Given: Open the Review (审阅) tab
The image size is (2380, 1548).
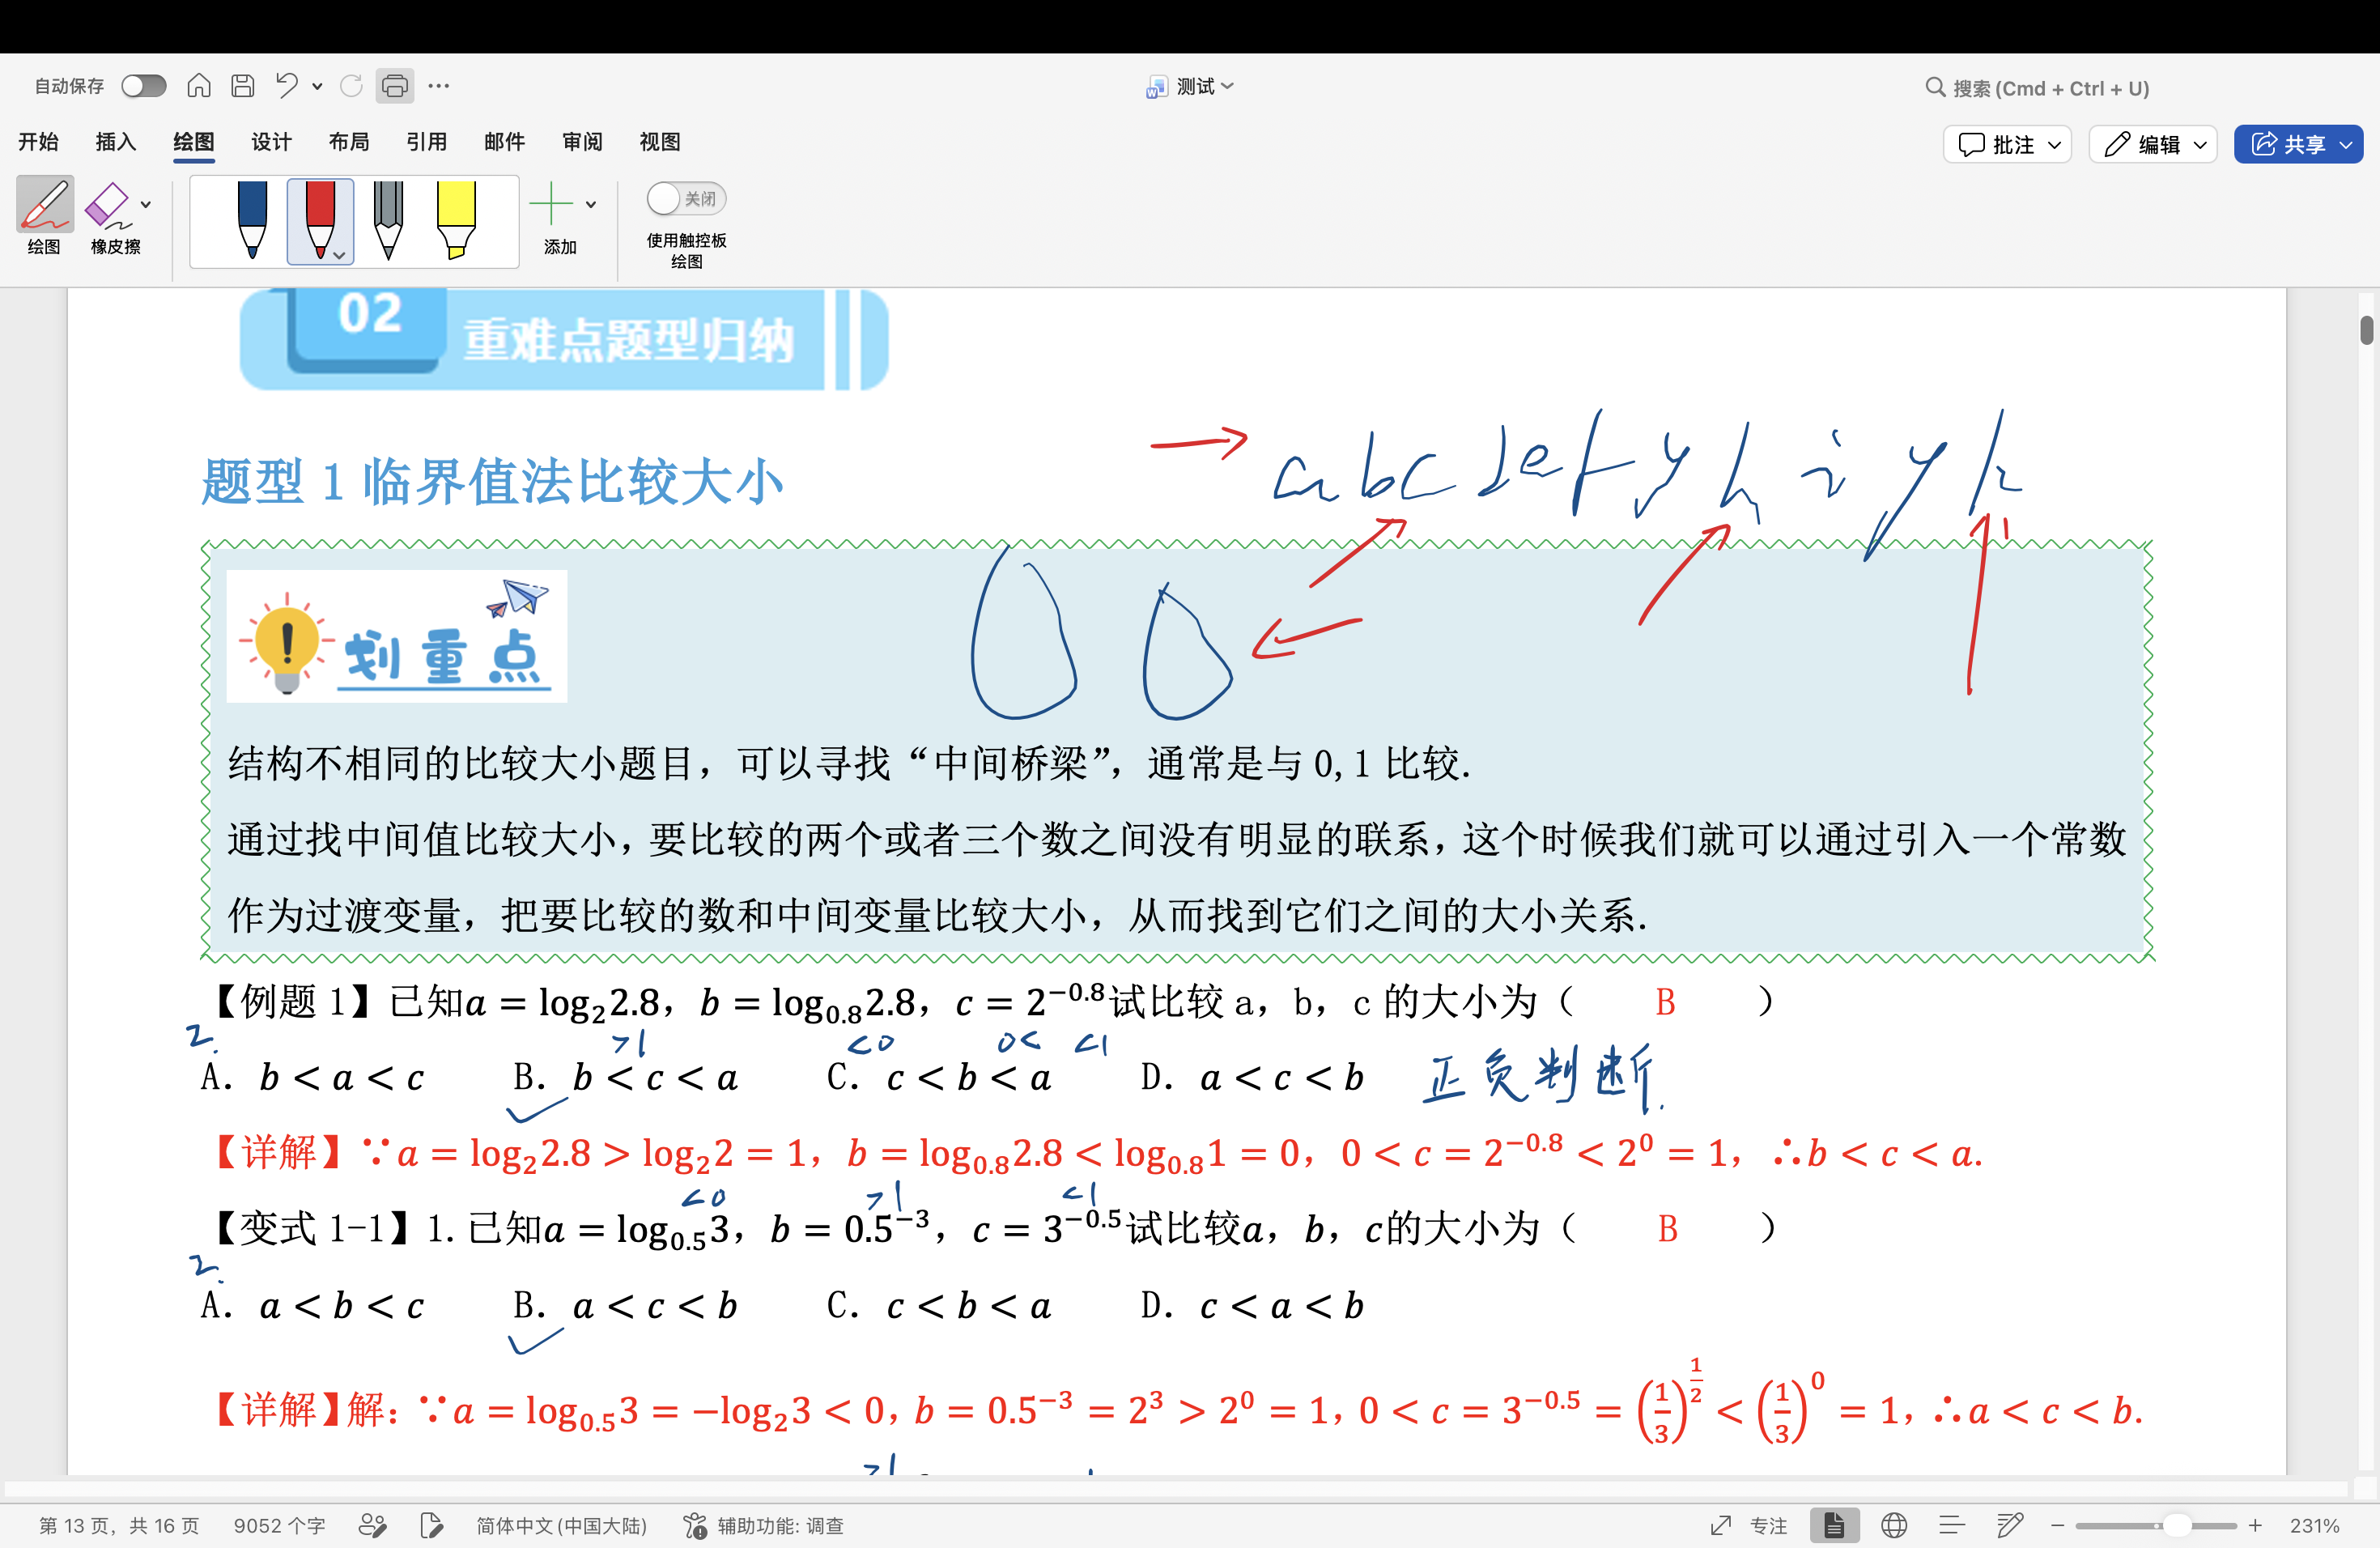Looking at the screenshot, I should (x=582, y=142).
